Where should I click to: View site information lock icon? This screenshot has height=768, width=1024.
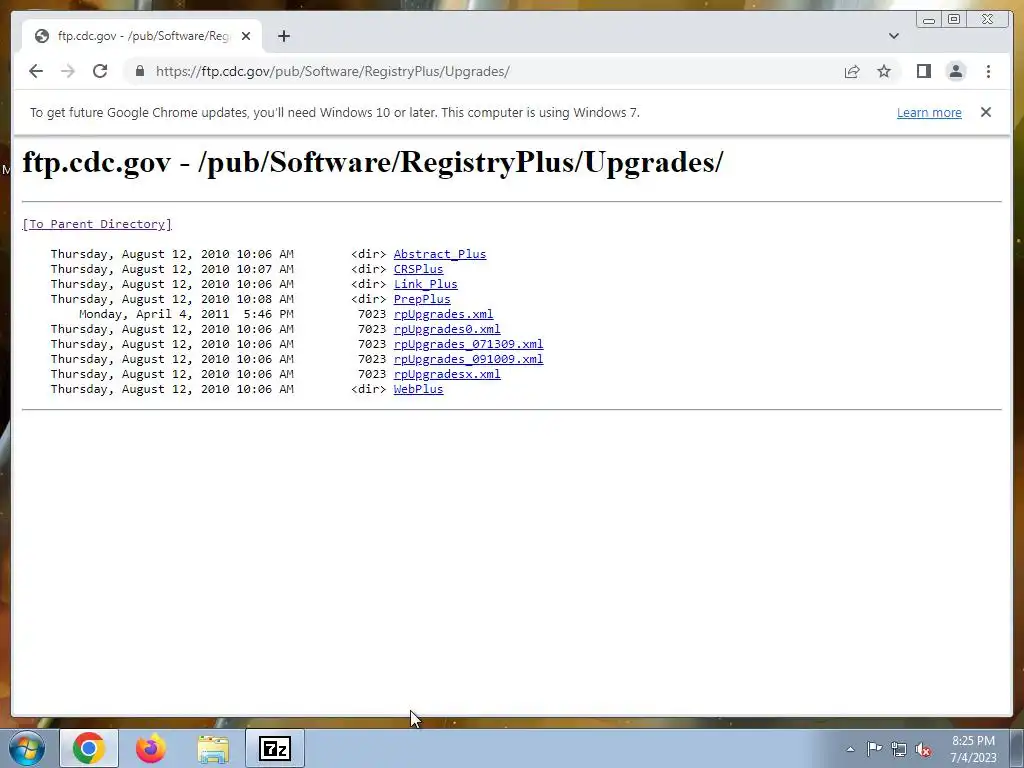[139, 71]
